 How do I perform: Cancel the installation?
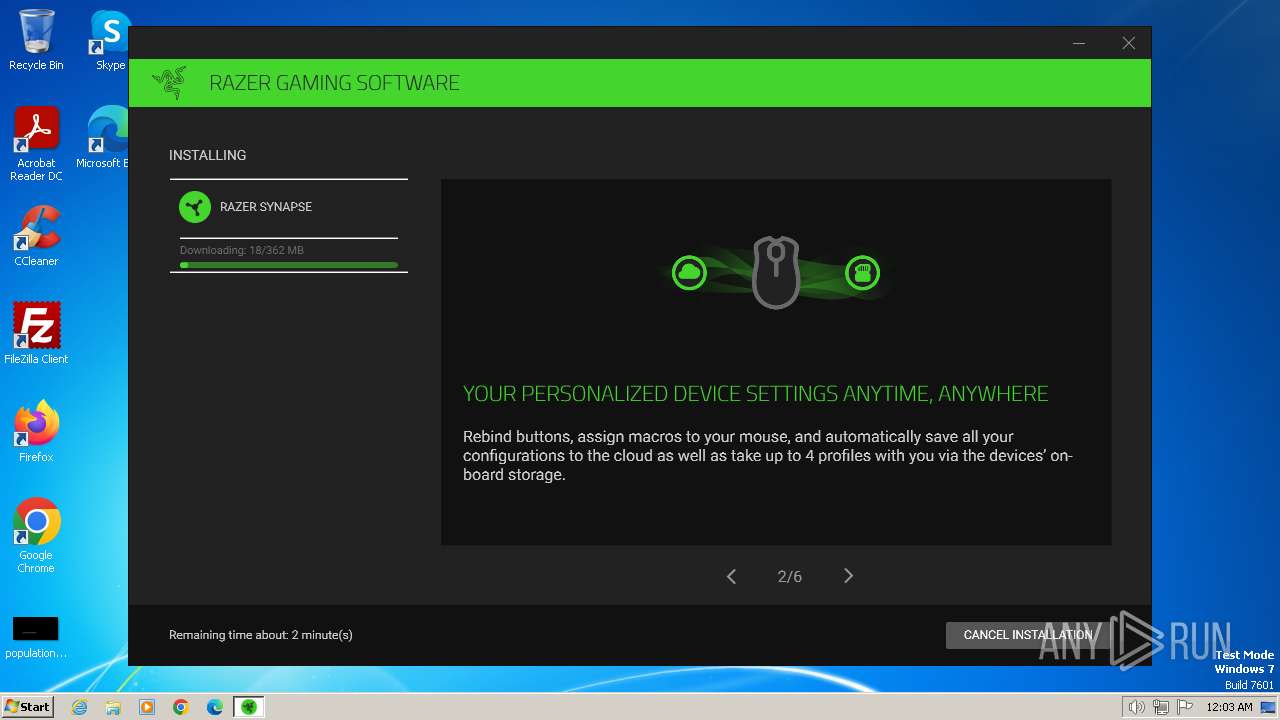(x=1028, y=635)
